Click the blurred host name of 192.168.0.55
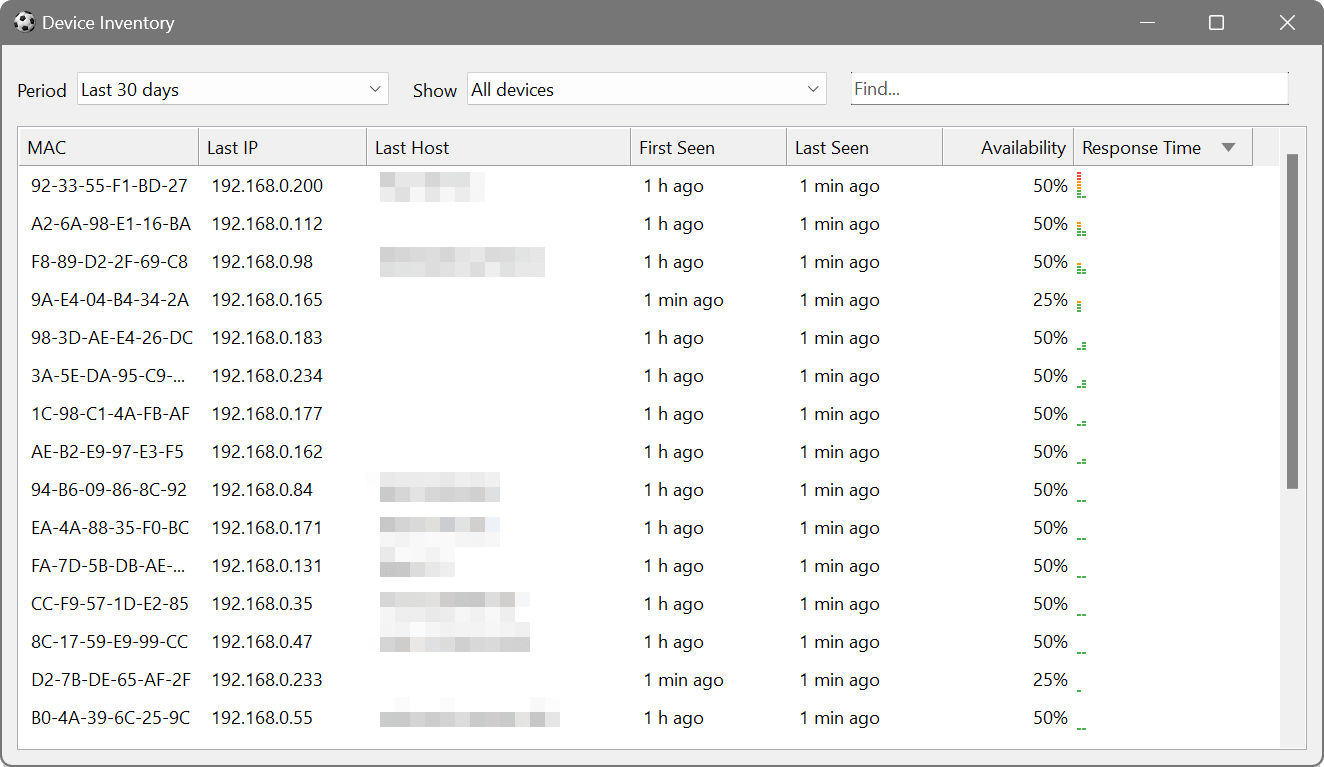The height and width of the screenshot is (767, 1324). point(469,718)
